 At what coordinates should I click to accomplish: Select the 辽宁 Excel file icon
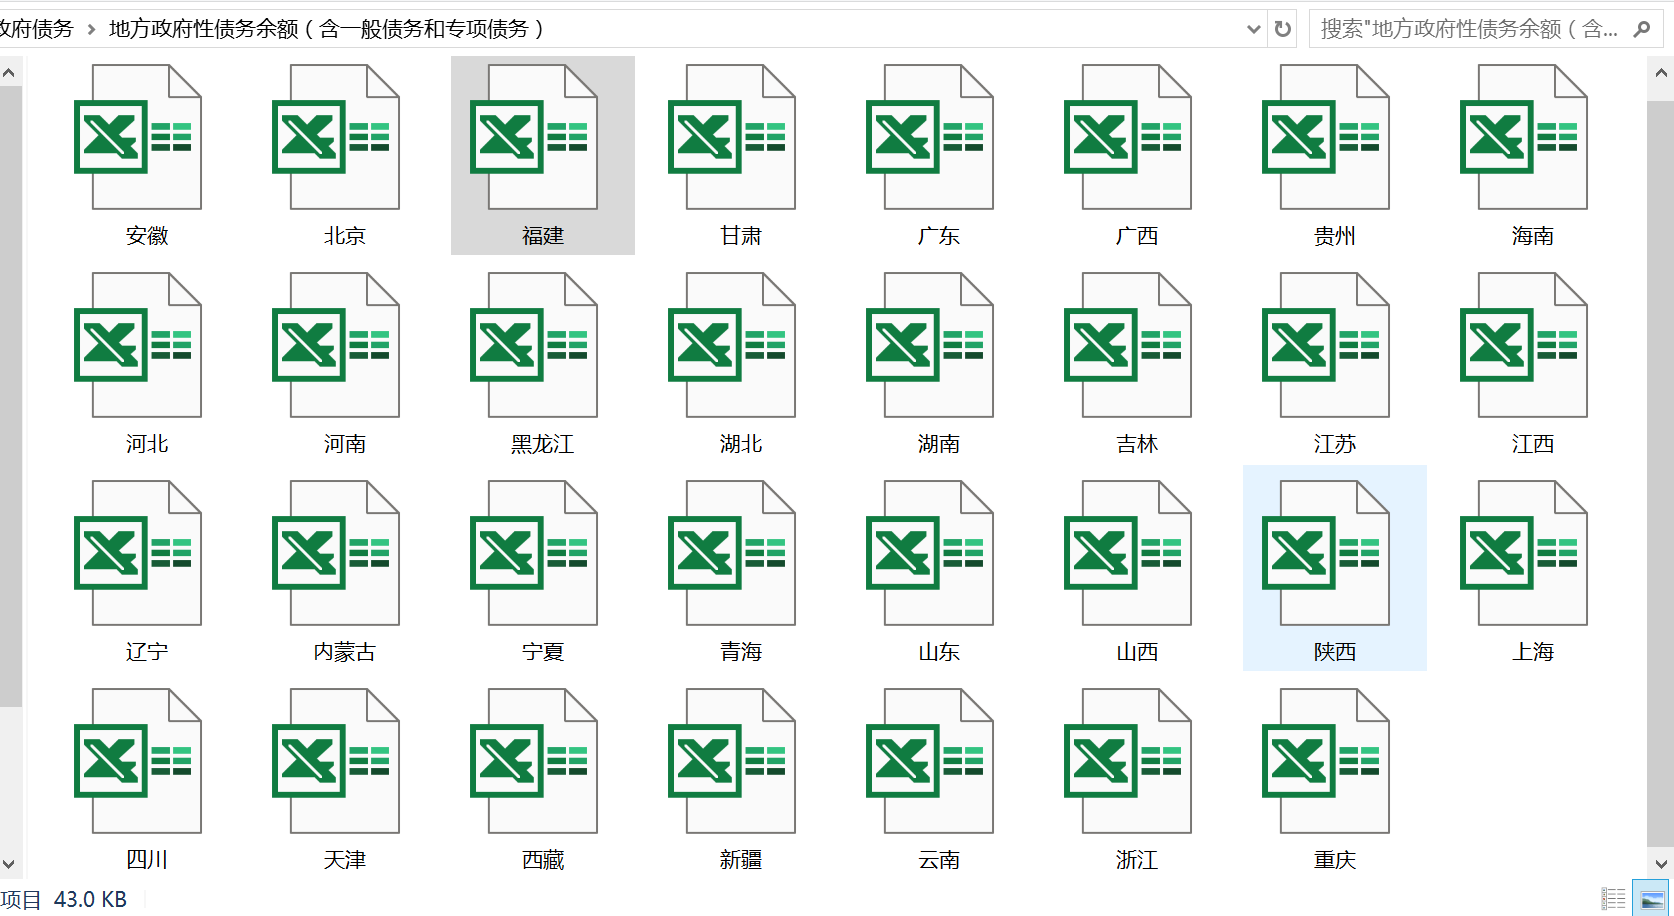coord(138,553)
